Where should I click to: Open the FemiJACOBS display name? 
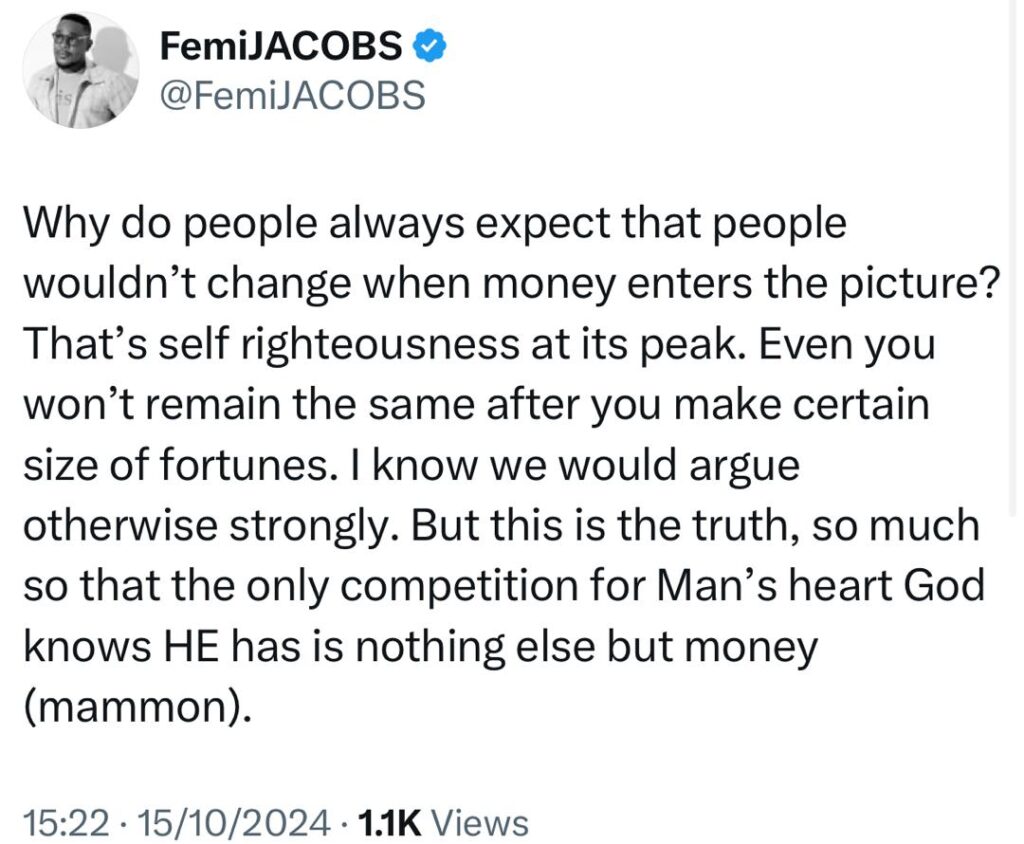[281, 46]
